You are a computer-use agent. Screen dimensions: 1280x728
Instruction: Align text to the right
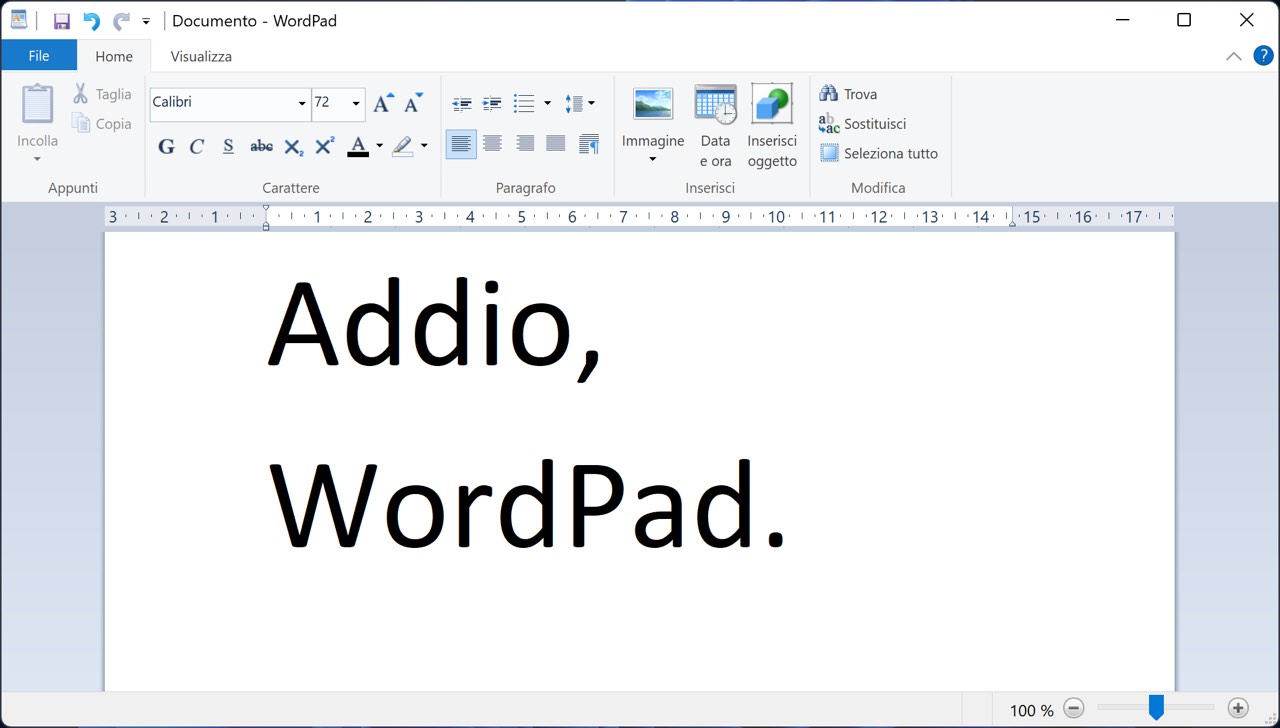click(x=524, y=144)
